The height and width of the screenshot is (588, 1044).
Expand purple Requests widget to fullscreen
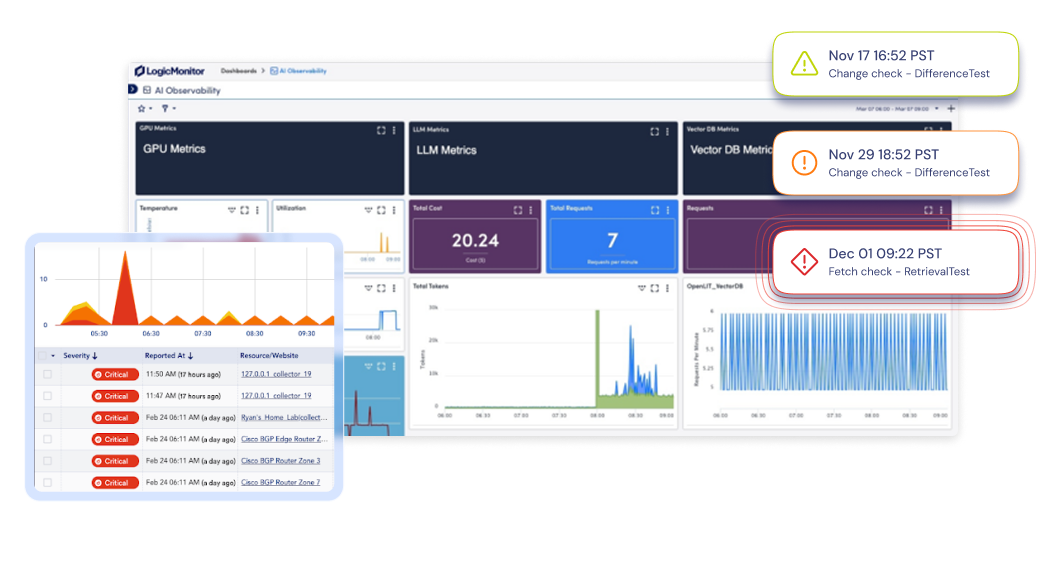click(x=928, y=210)
